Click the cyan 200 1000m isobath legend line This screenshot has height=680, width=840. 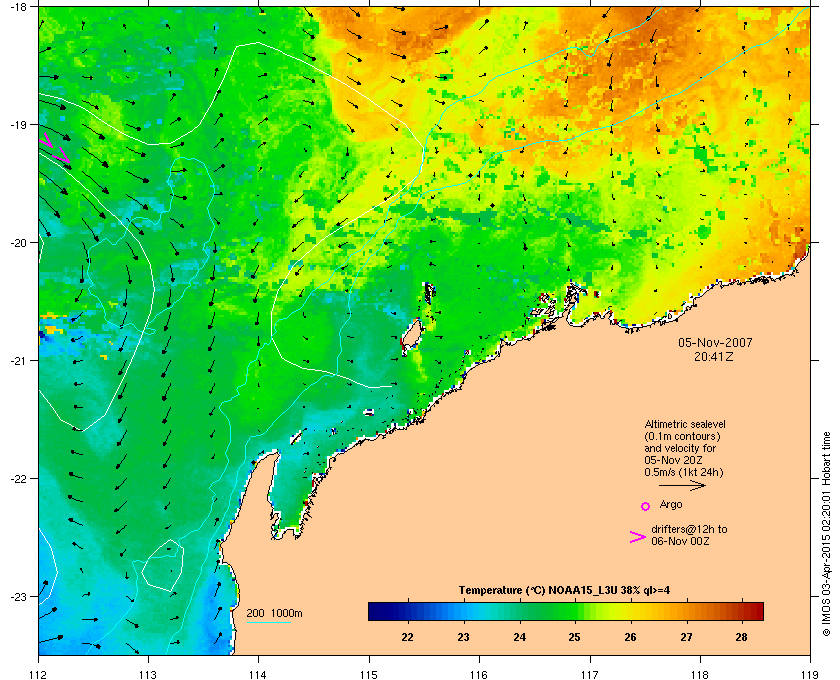268,622
